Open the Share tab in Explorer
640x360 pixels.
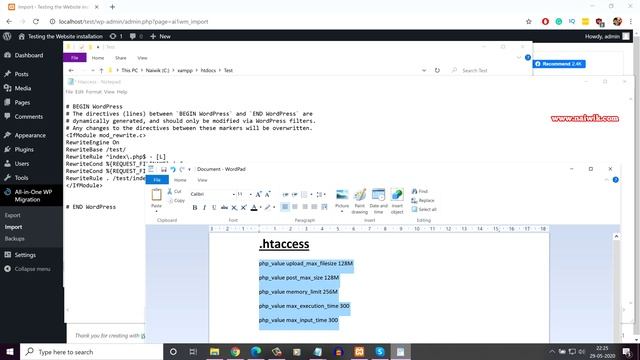point(120,58)
